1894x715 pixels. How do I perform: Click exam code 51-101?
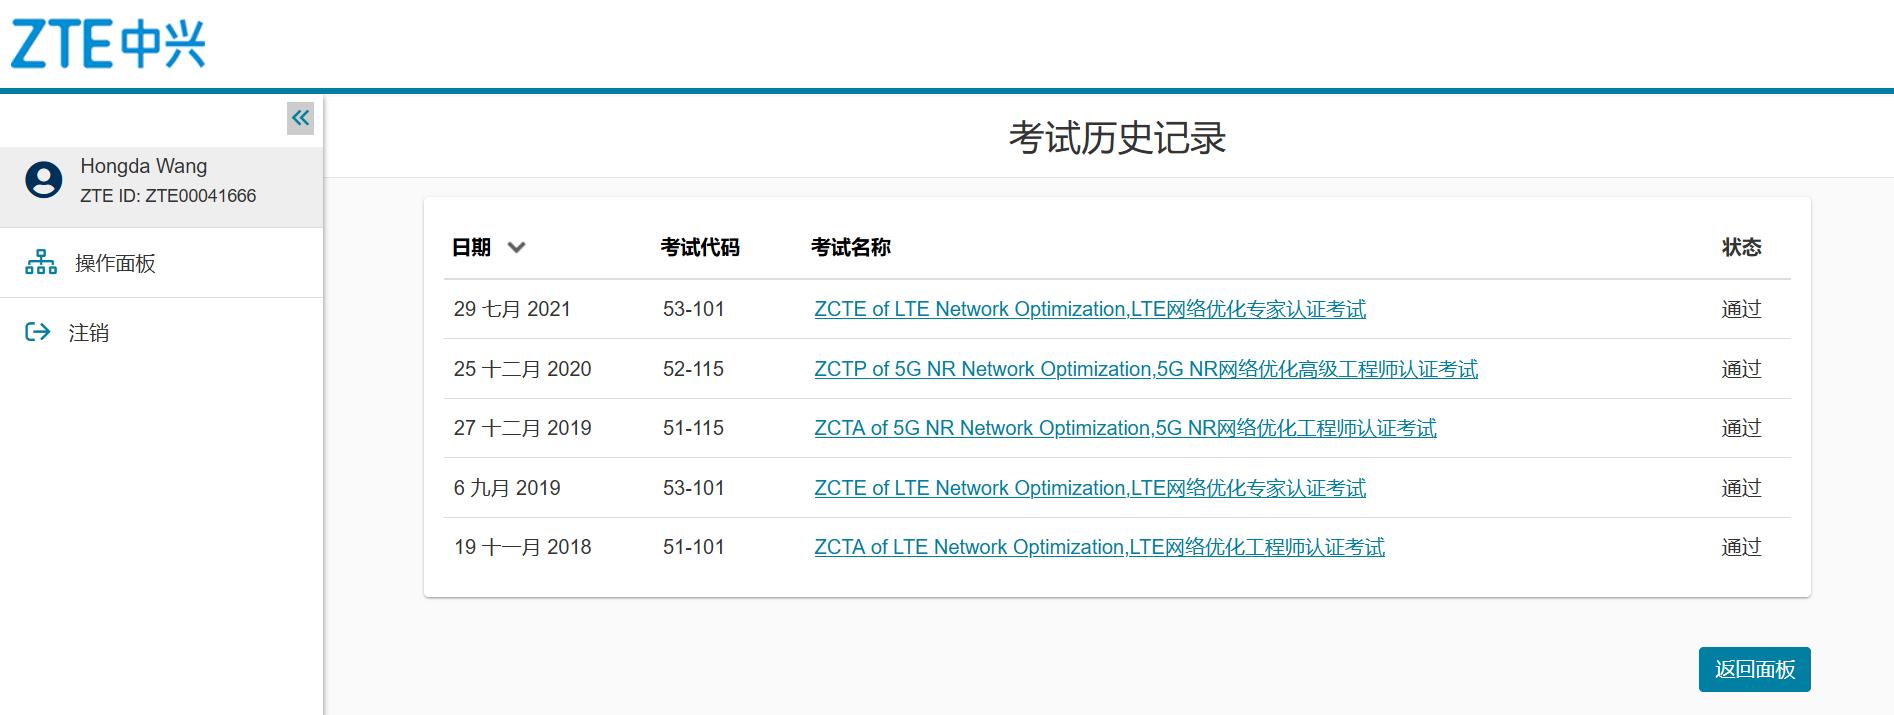693,547
